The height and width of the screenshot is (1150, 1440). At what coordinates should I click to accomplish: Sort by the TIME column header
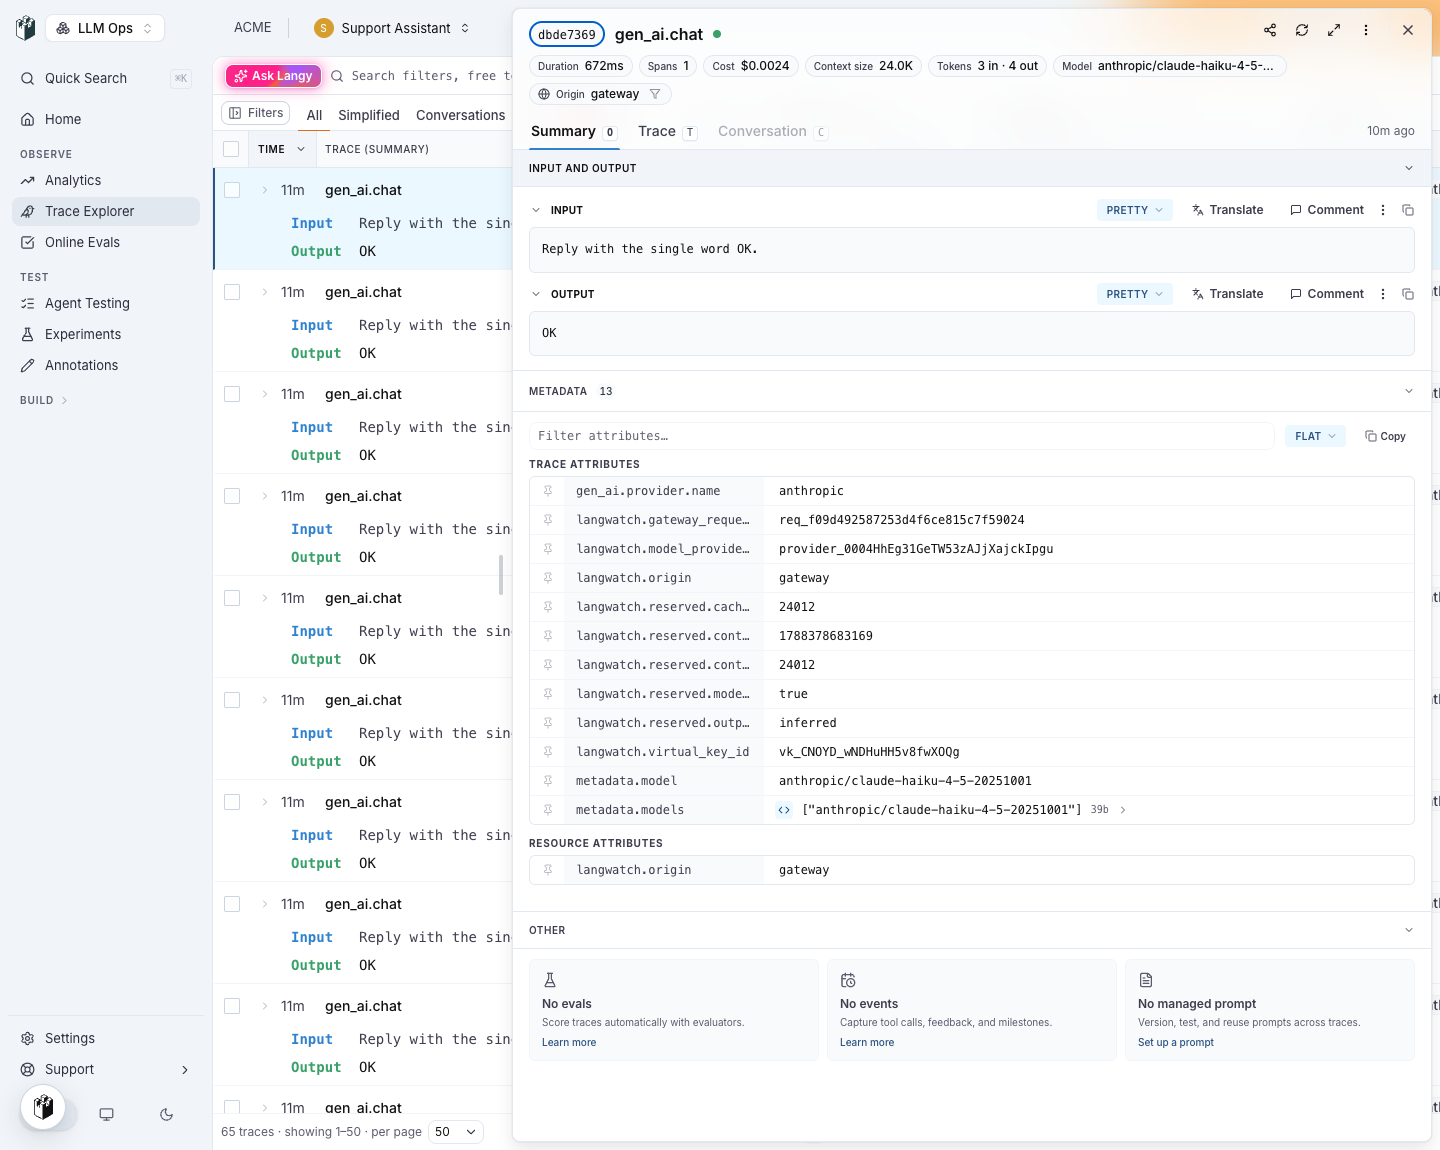[x=280, y=149]
